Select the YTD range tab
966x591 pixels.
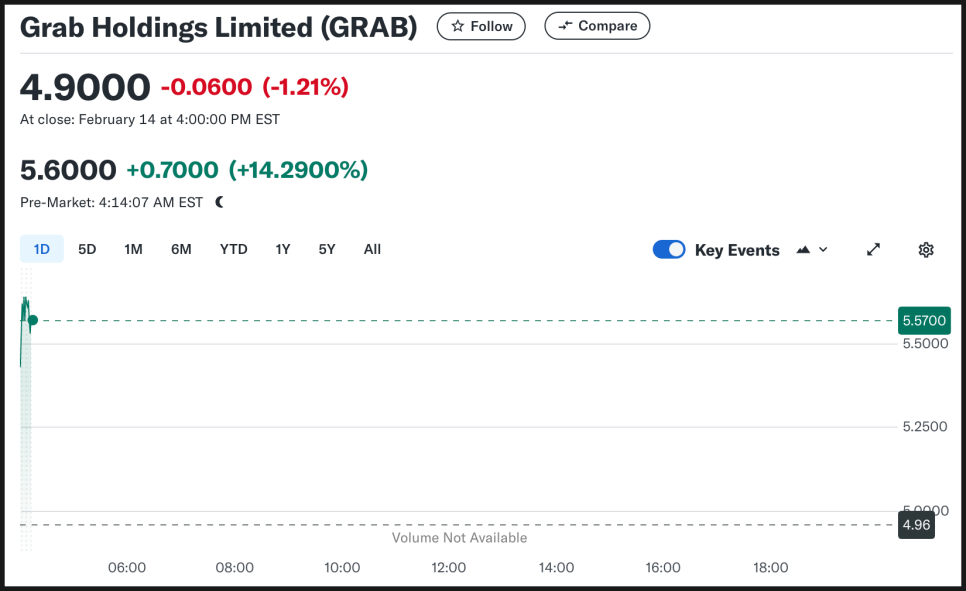pos(233,249)
